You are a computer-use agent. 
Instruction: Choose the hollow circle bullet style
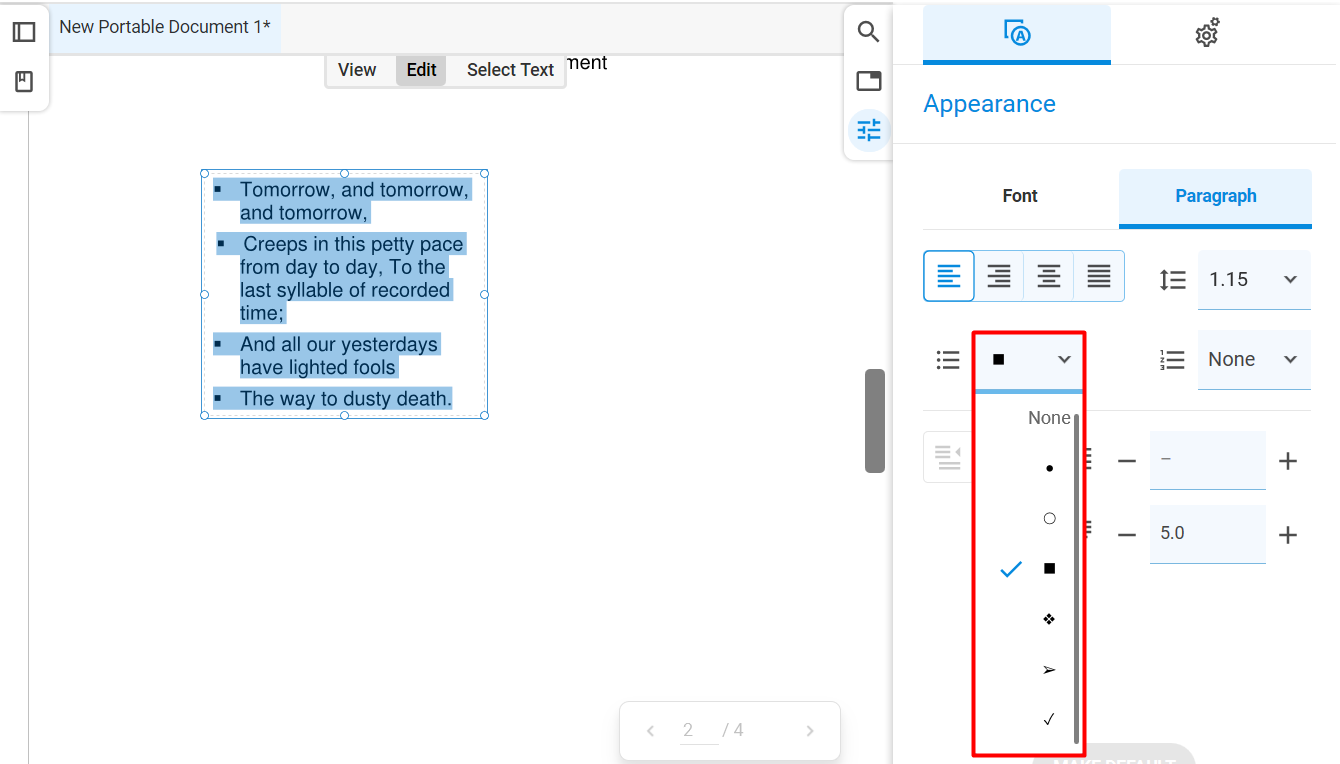(x=1049, y=518)
